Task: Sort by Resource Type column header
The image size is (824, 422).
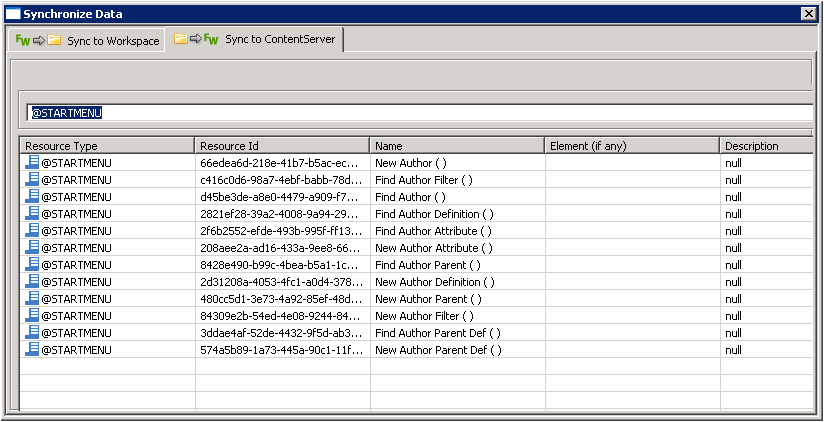Action: point(107,146)
